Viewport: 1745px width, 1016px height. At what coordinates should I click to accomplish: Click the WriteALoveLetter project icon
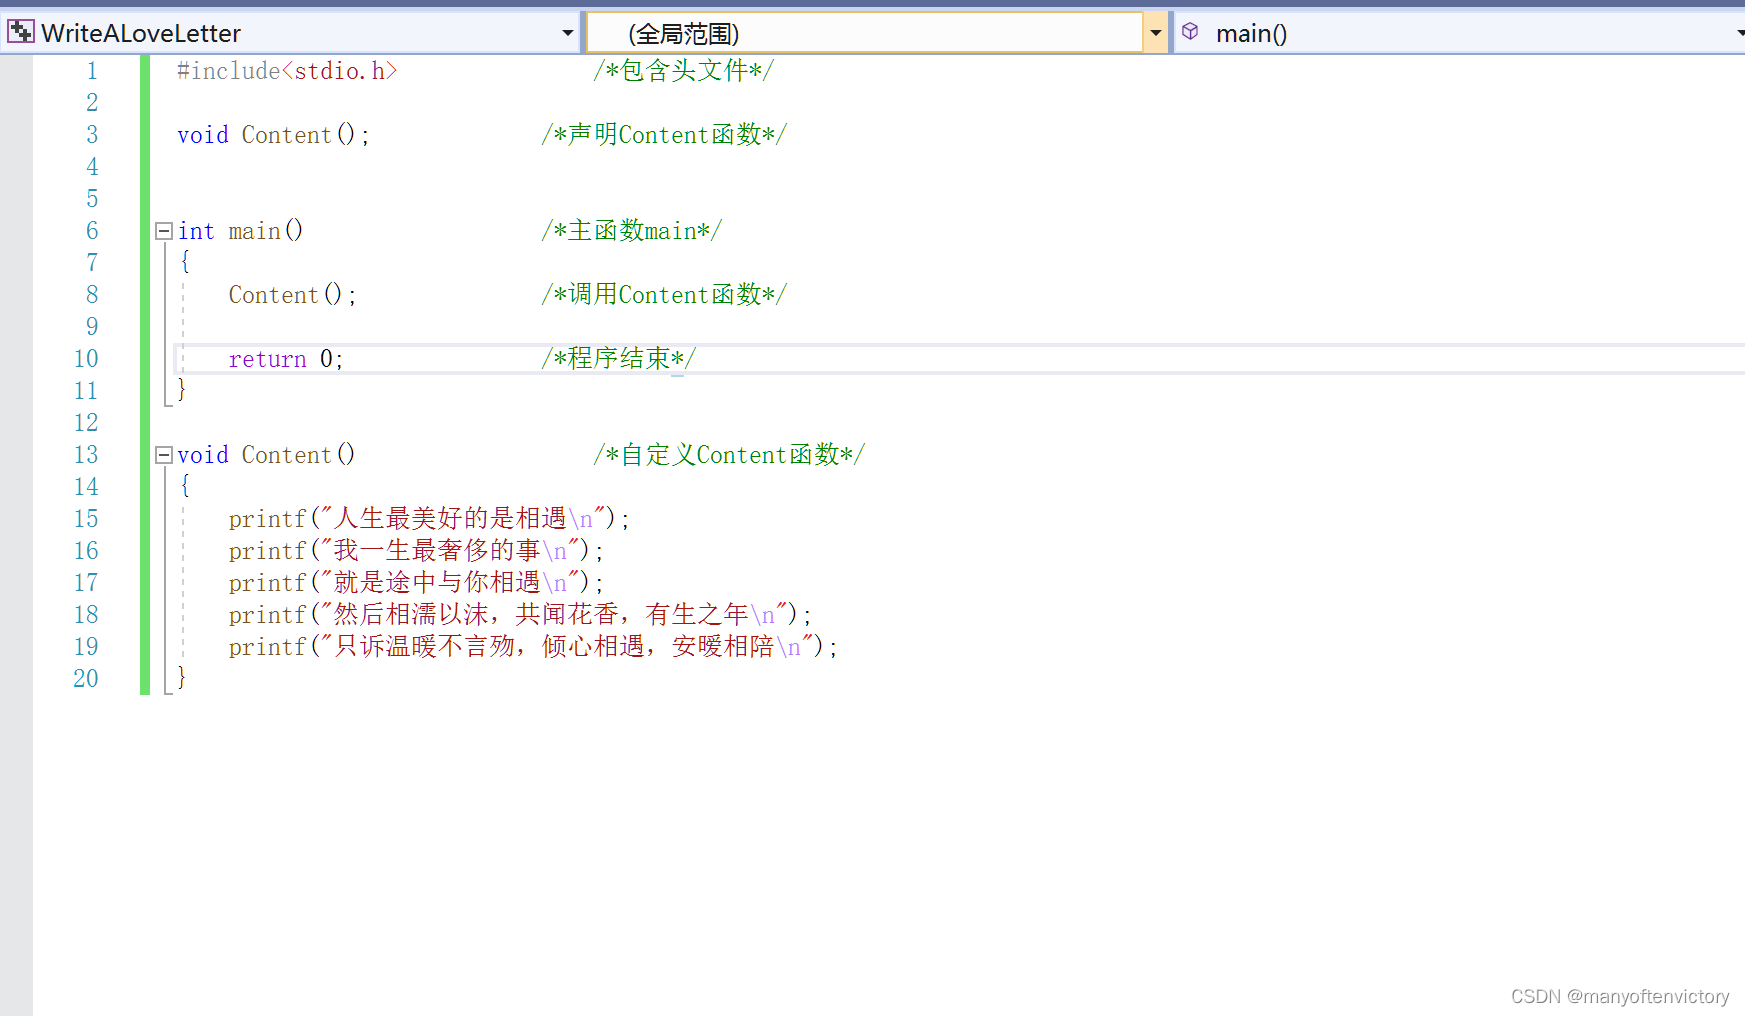click(20, 32)
